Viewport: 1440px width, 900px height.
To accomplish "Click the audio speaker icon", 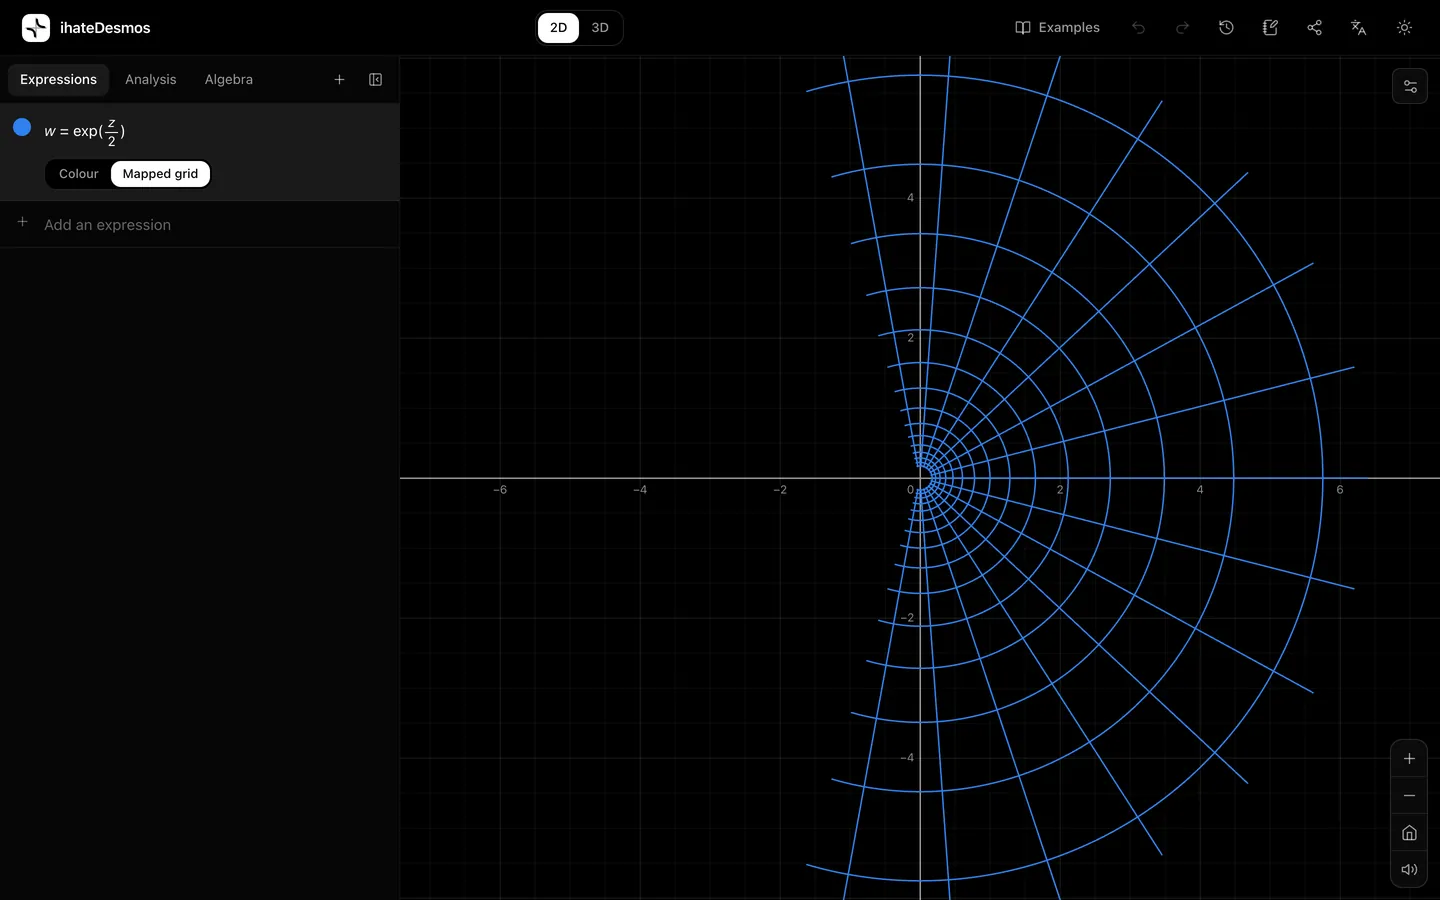I will point(1409,870).
